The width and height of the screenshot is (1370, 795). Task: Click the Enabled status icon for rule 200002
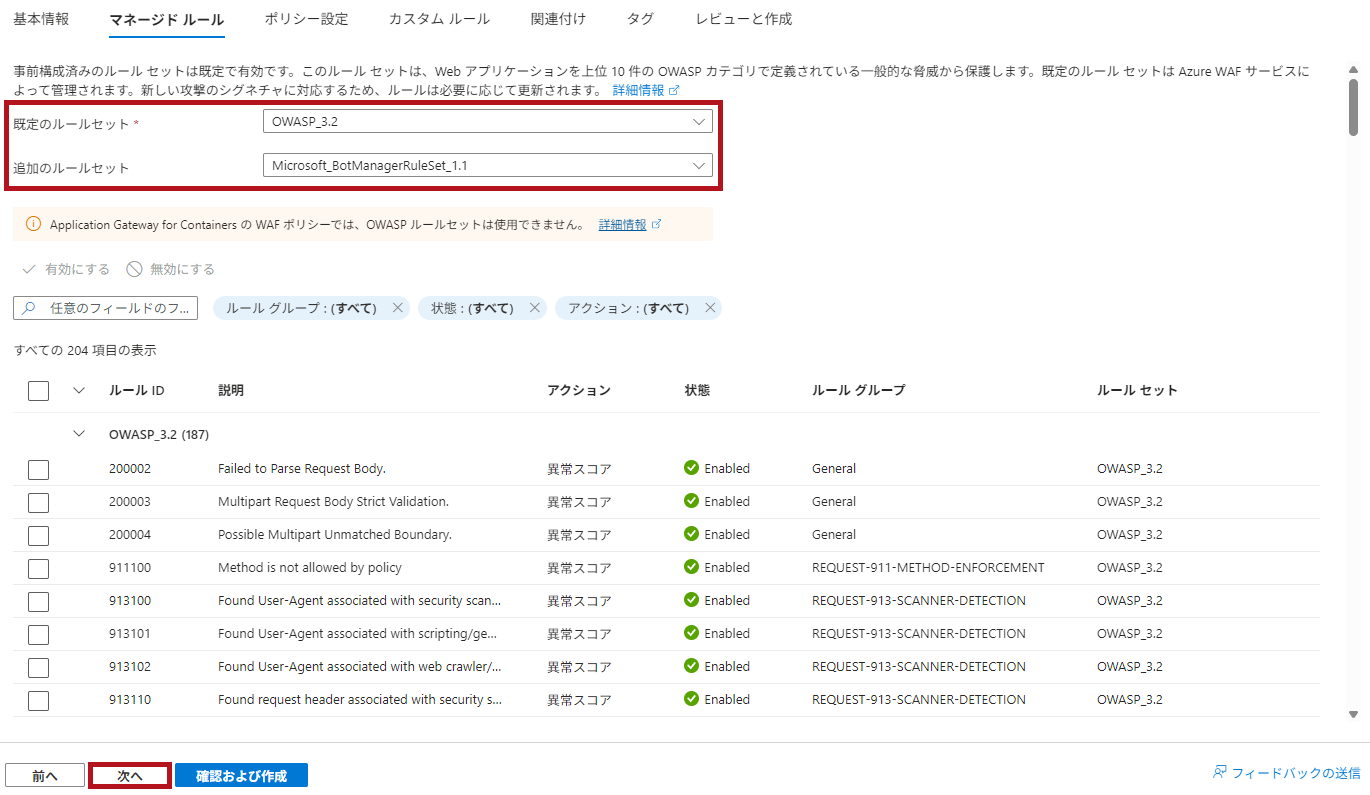click(691, 468)
